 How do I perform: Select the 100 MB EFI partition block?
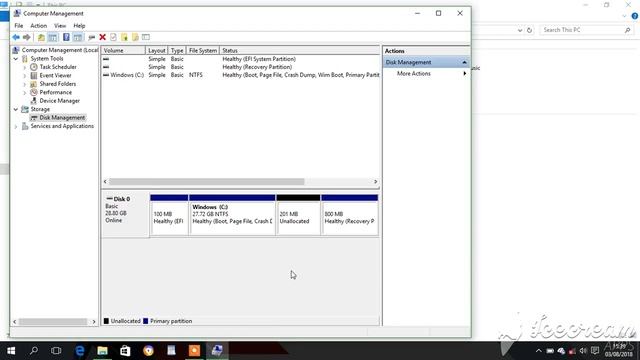(x=169, y=215)
